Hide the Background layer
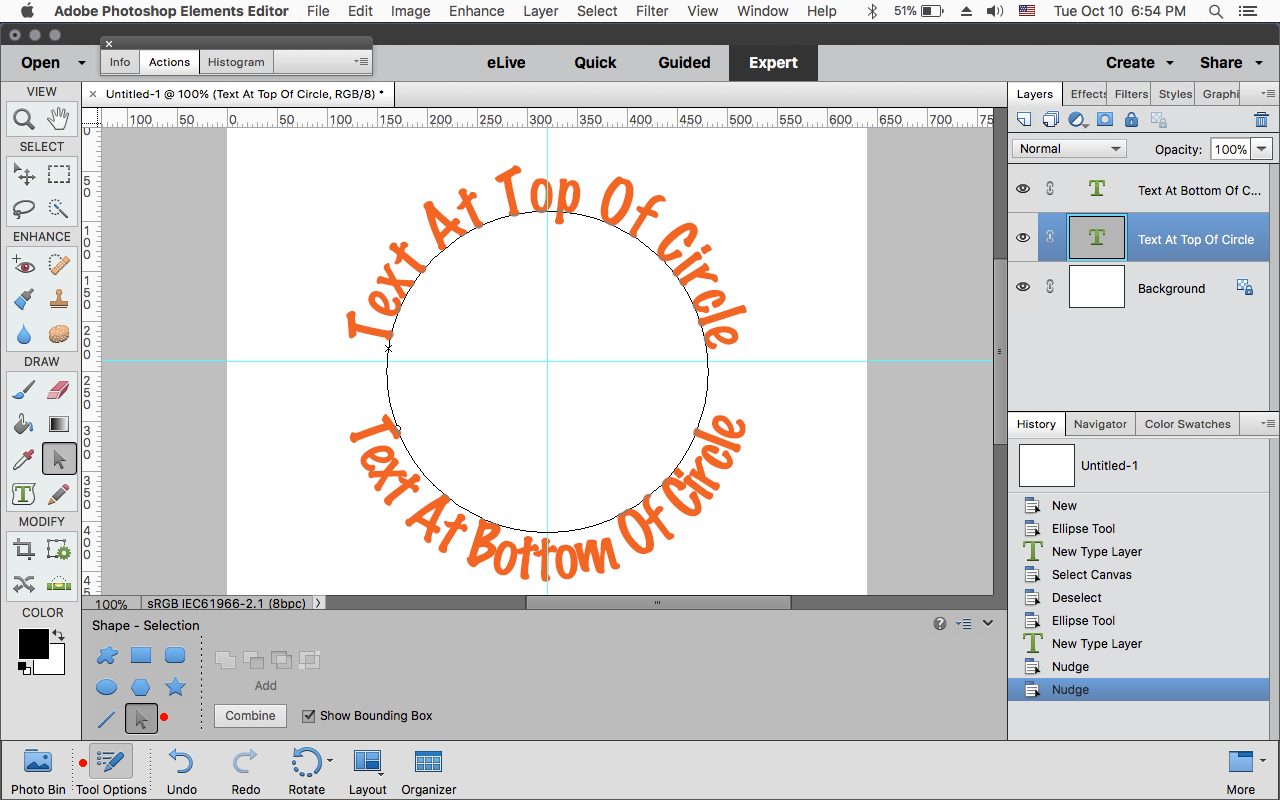 click(x=1022, y=287)
